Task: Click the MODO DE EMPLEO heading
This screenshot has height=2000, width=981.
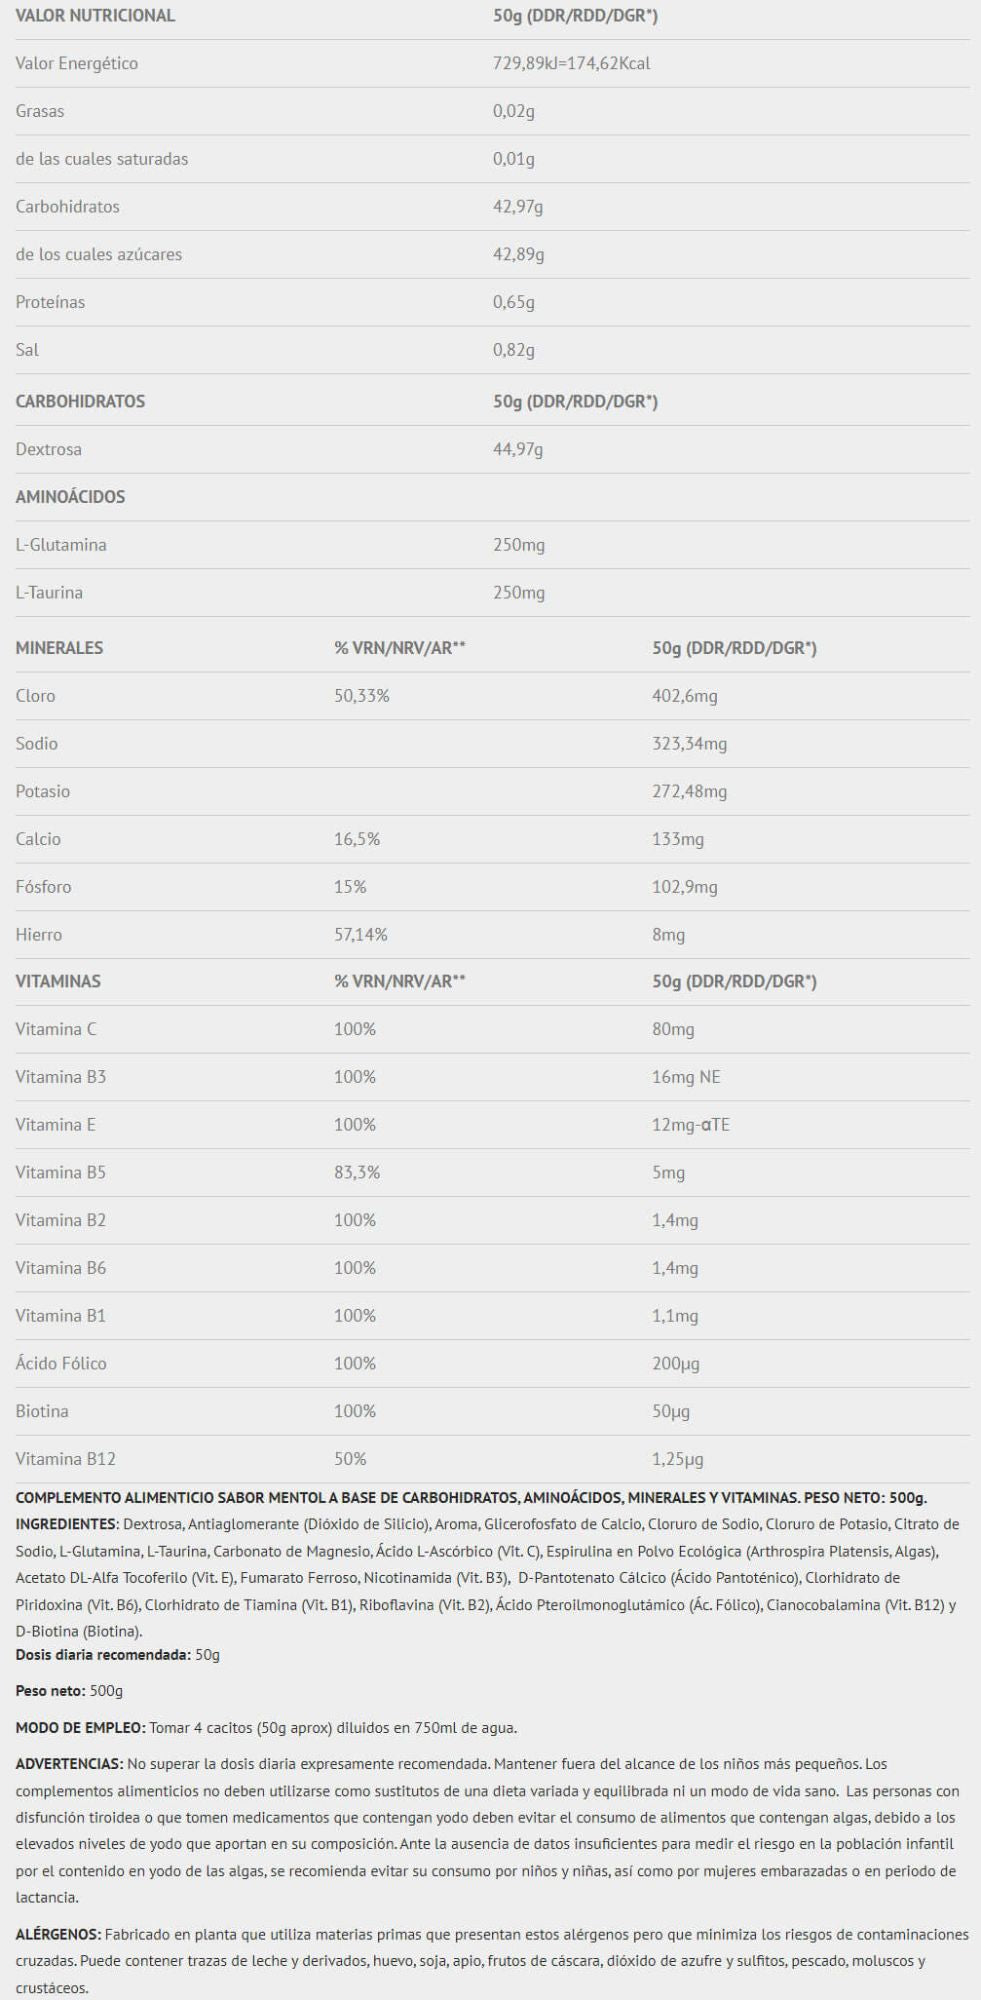Action: point(80,1728)
